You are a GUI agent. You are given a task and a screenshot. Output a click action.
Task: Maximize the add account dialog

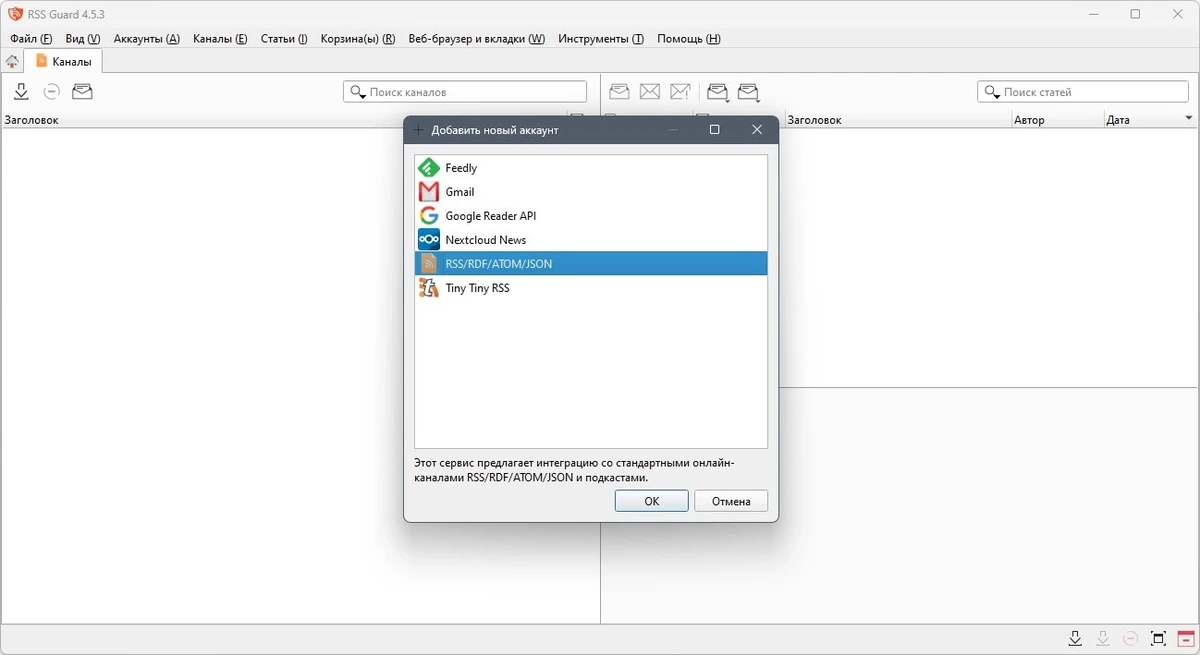[x=715, y=130]
